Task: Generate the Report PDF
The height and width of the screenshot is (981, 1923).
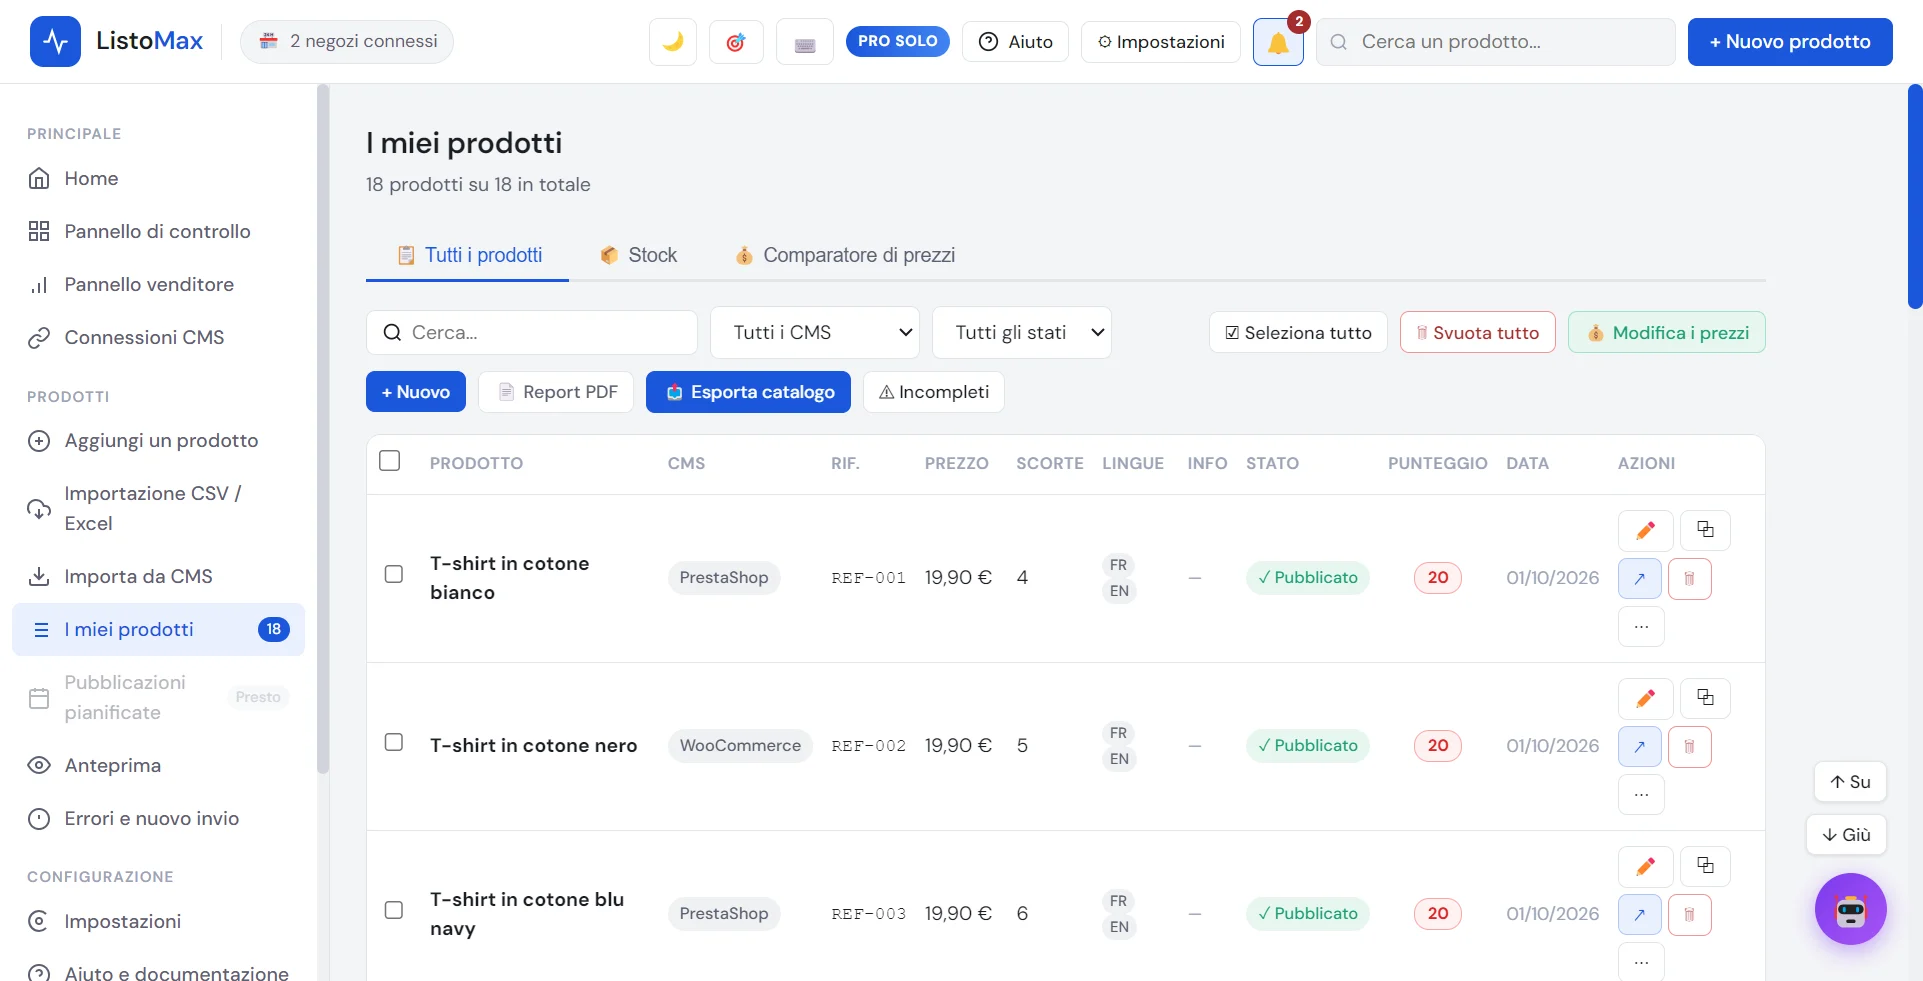Action: pos(556,392)
